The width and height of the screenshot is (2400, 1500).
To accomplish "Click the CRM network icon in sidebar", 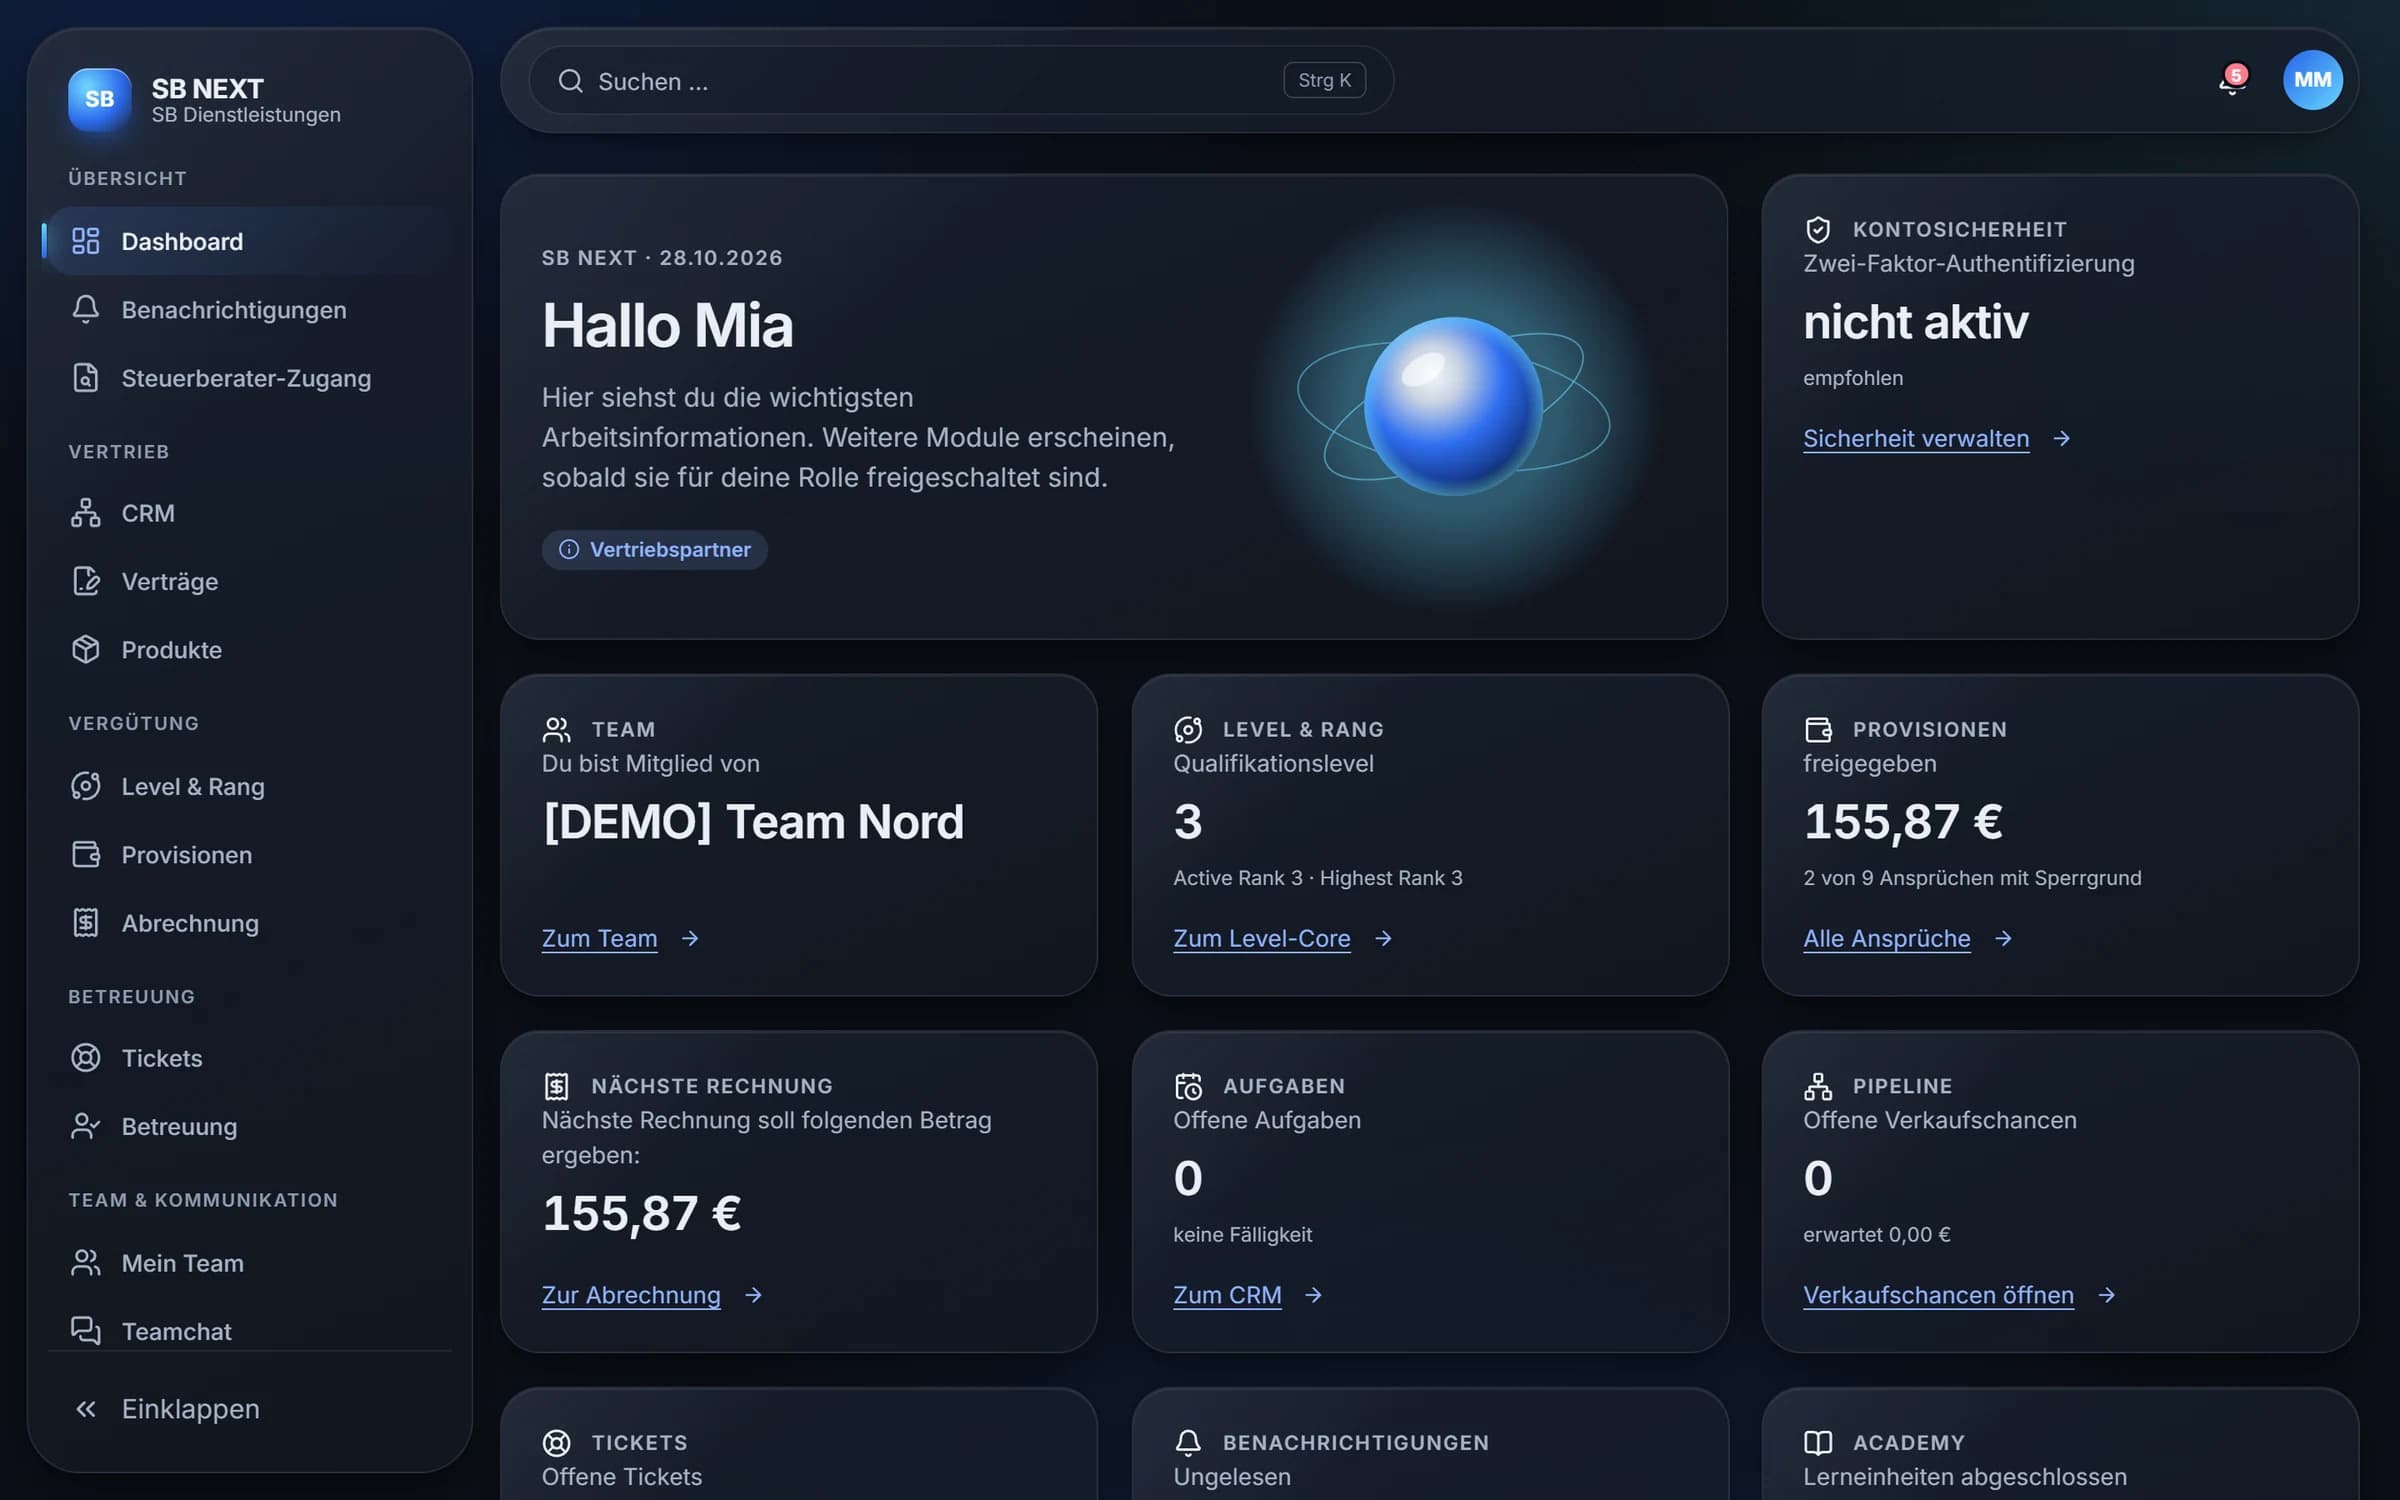I will [86, 513].
